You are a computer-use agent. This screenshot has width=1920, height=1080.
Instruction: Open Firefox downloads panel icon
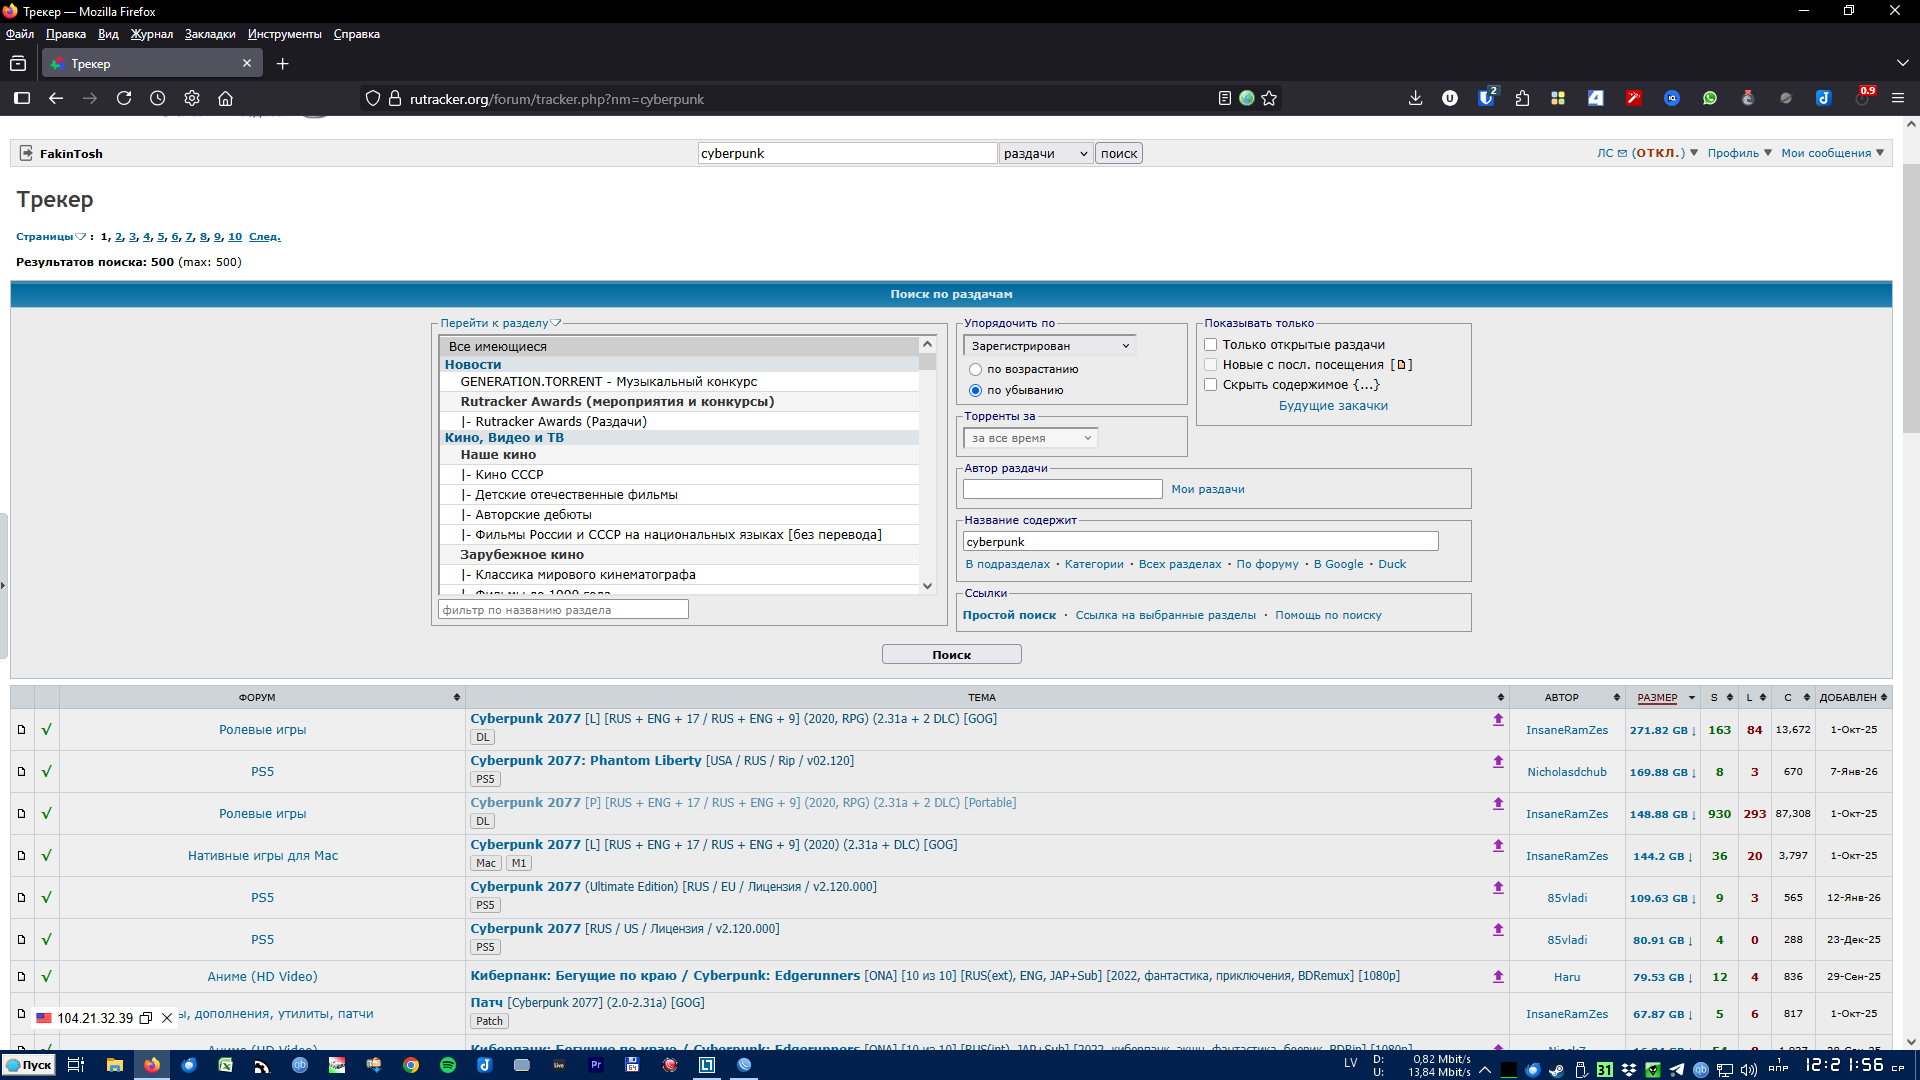click(x=1415, y=98)
